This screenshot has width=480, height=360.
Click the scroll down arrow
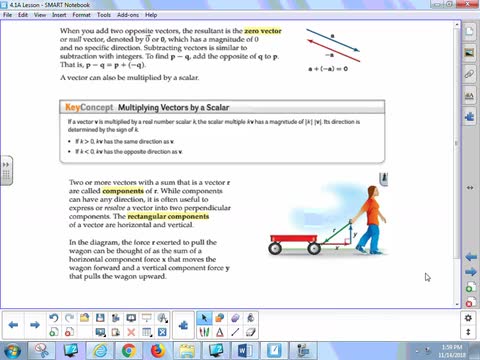(457, 304)
